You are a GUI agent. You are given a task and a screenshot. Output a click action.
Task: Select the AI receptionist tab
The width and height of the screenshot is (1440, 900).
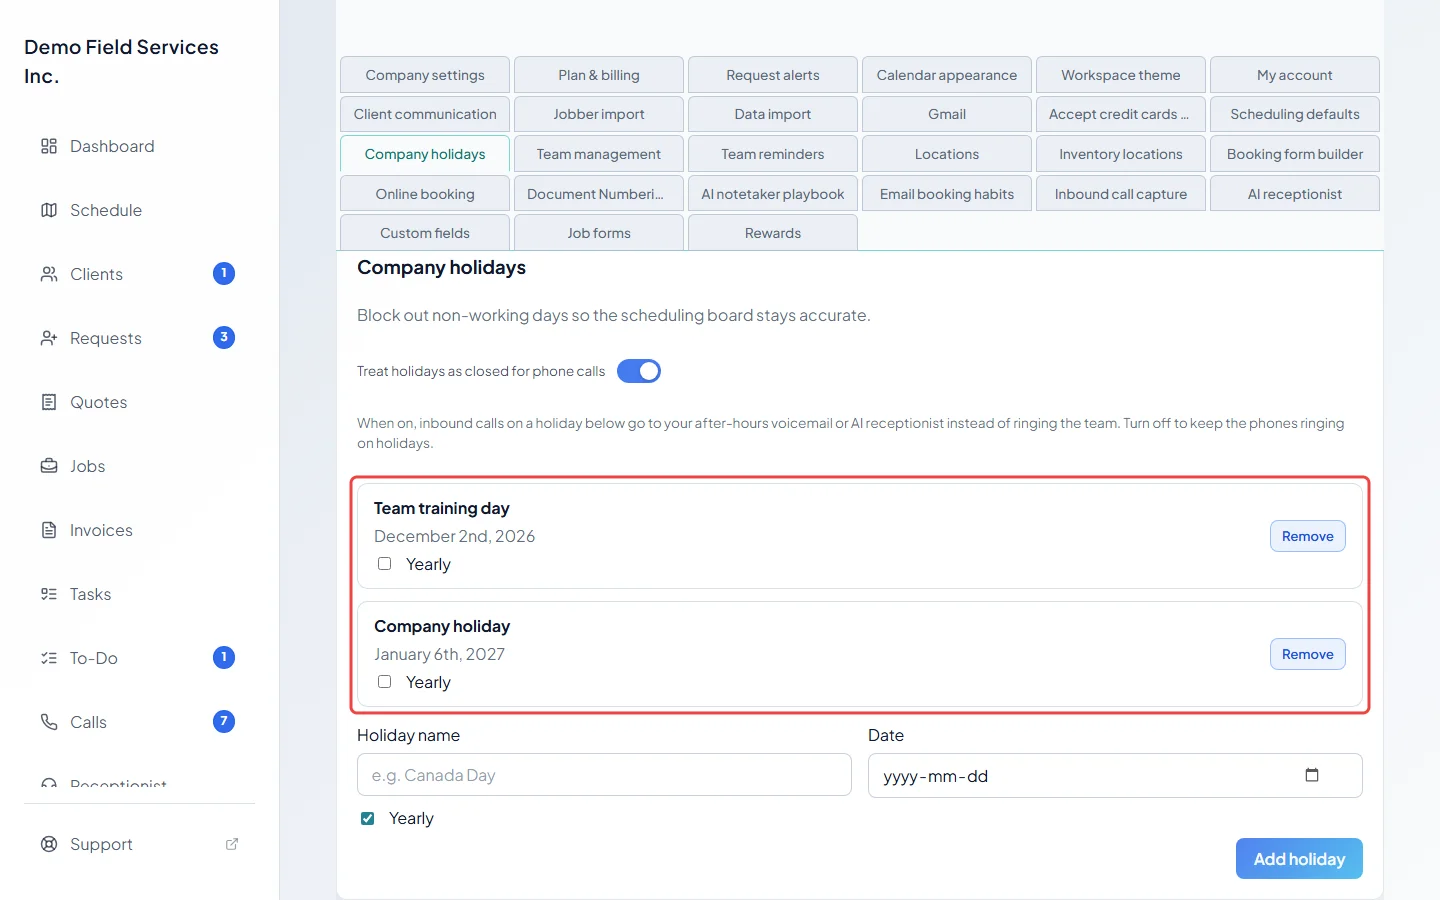point(1295,194)
